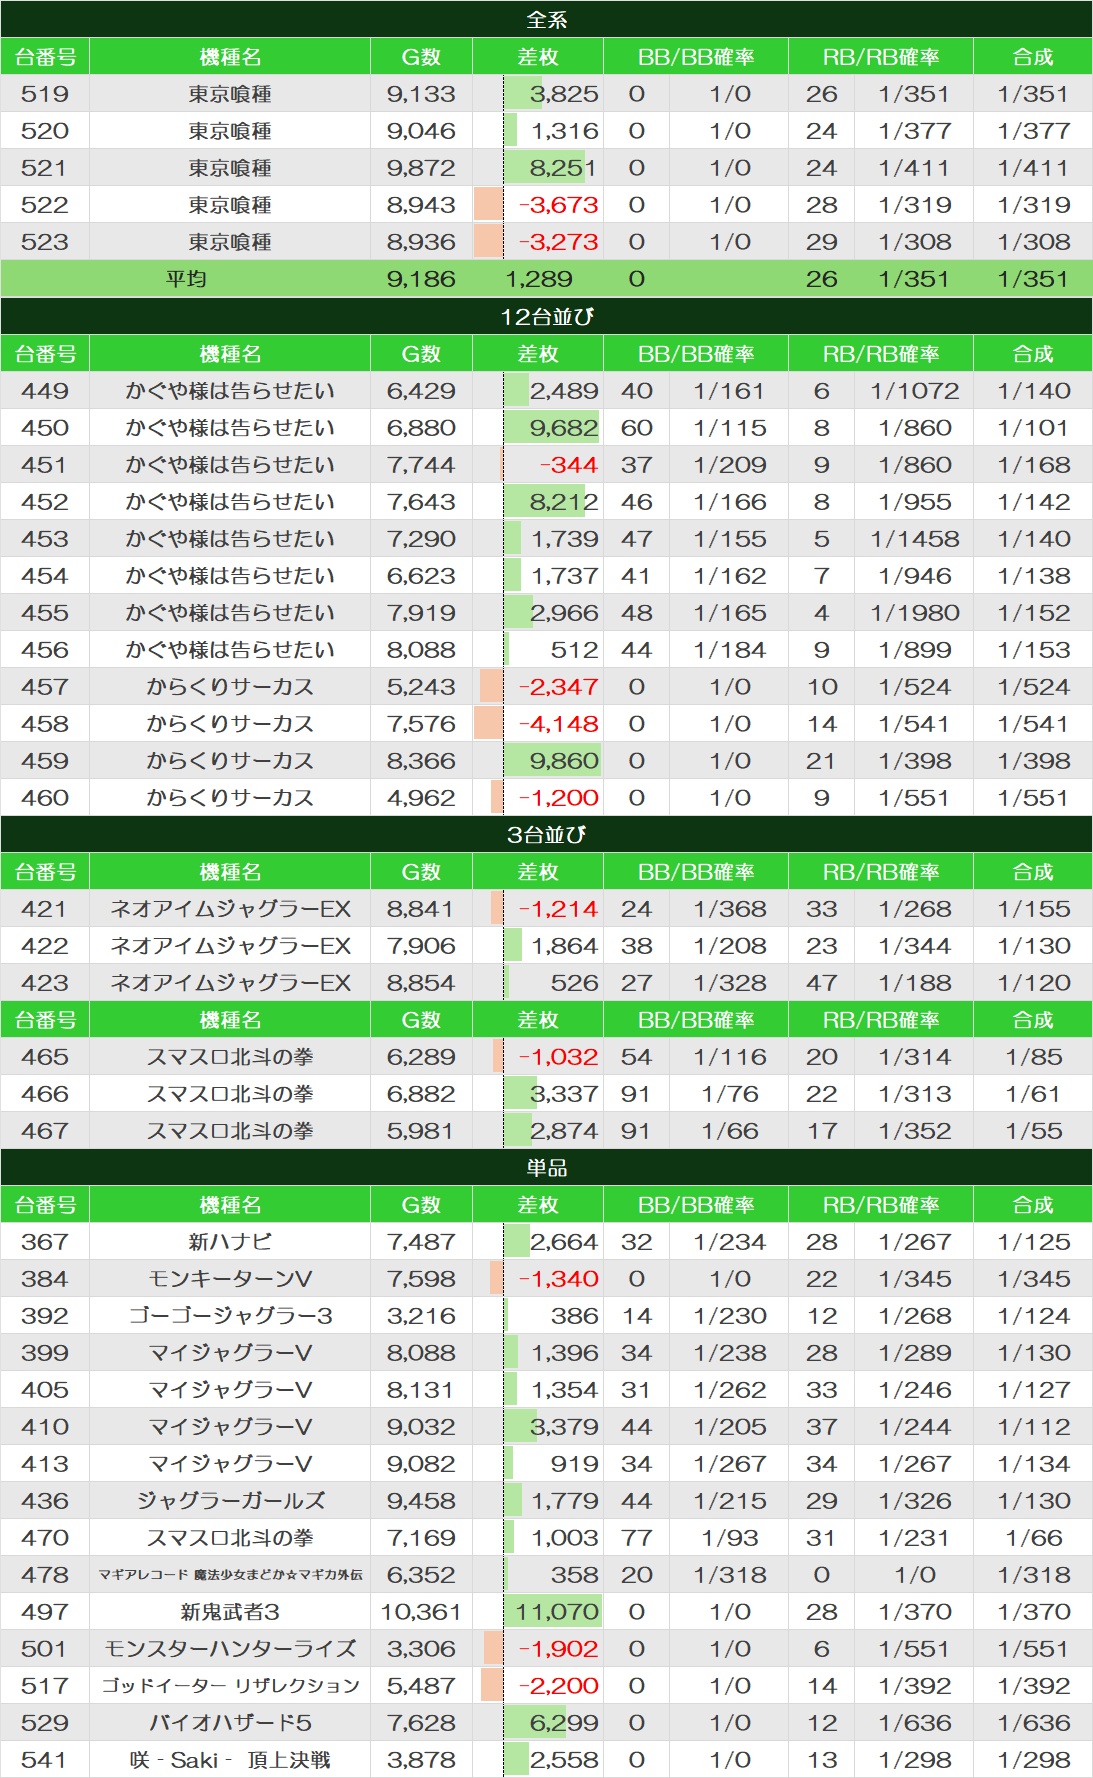Click the red value -2,200
This screenshot has width=1093, height=1778.
coord(558,1686)
